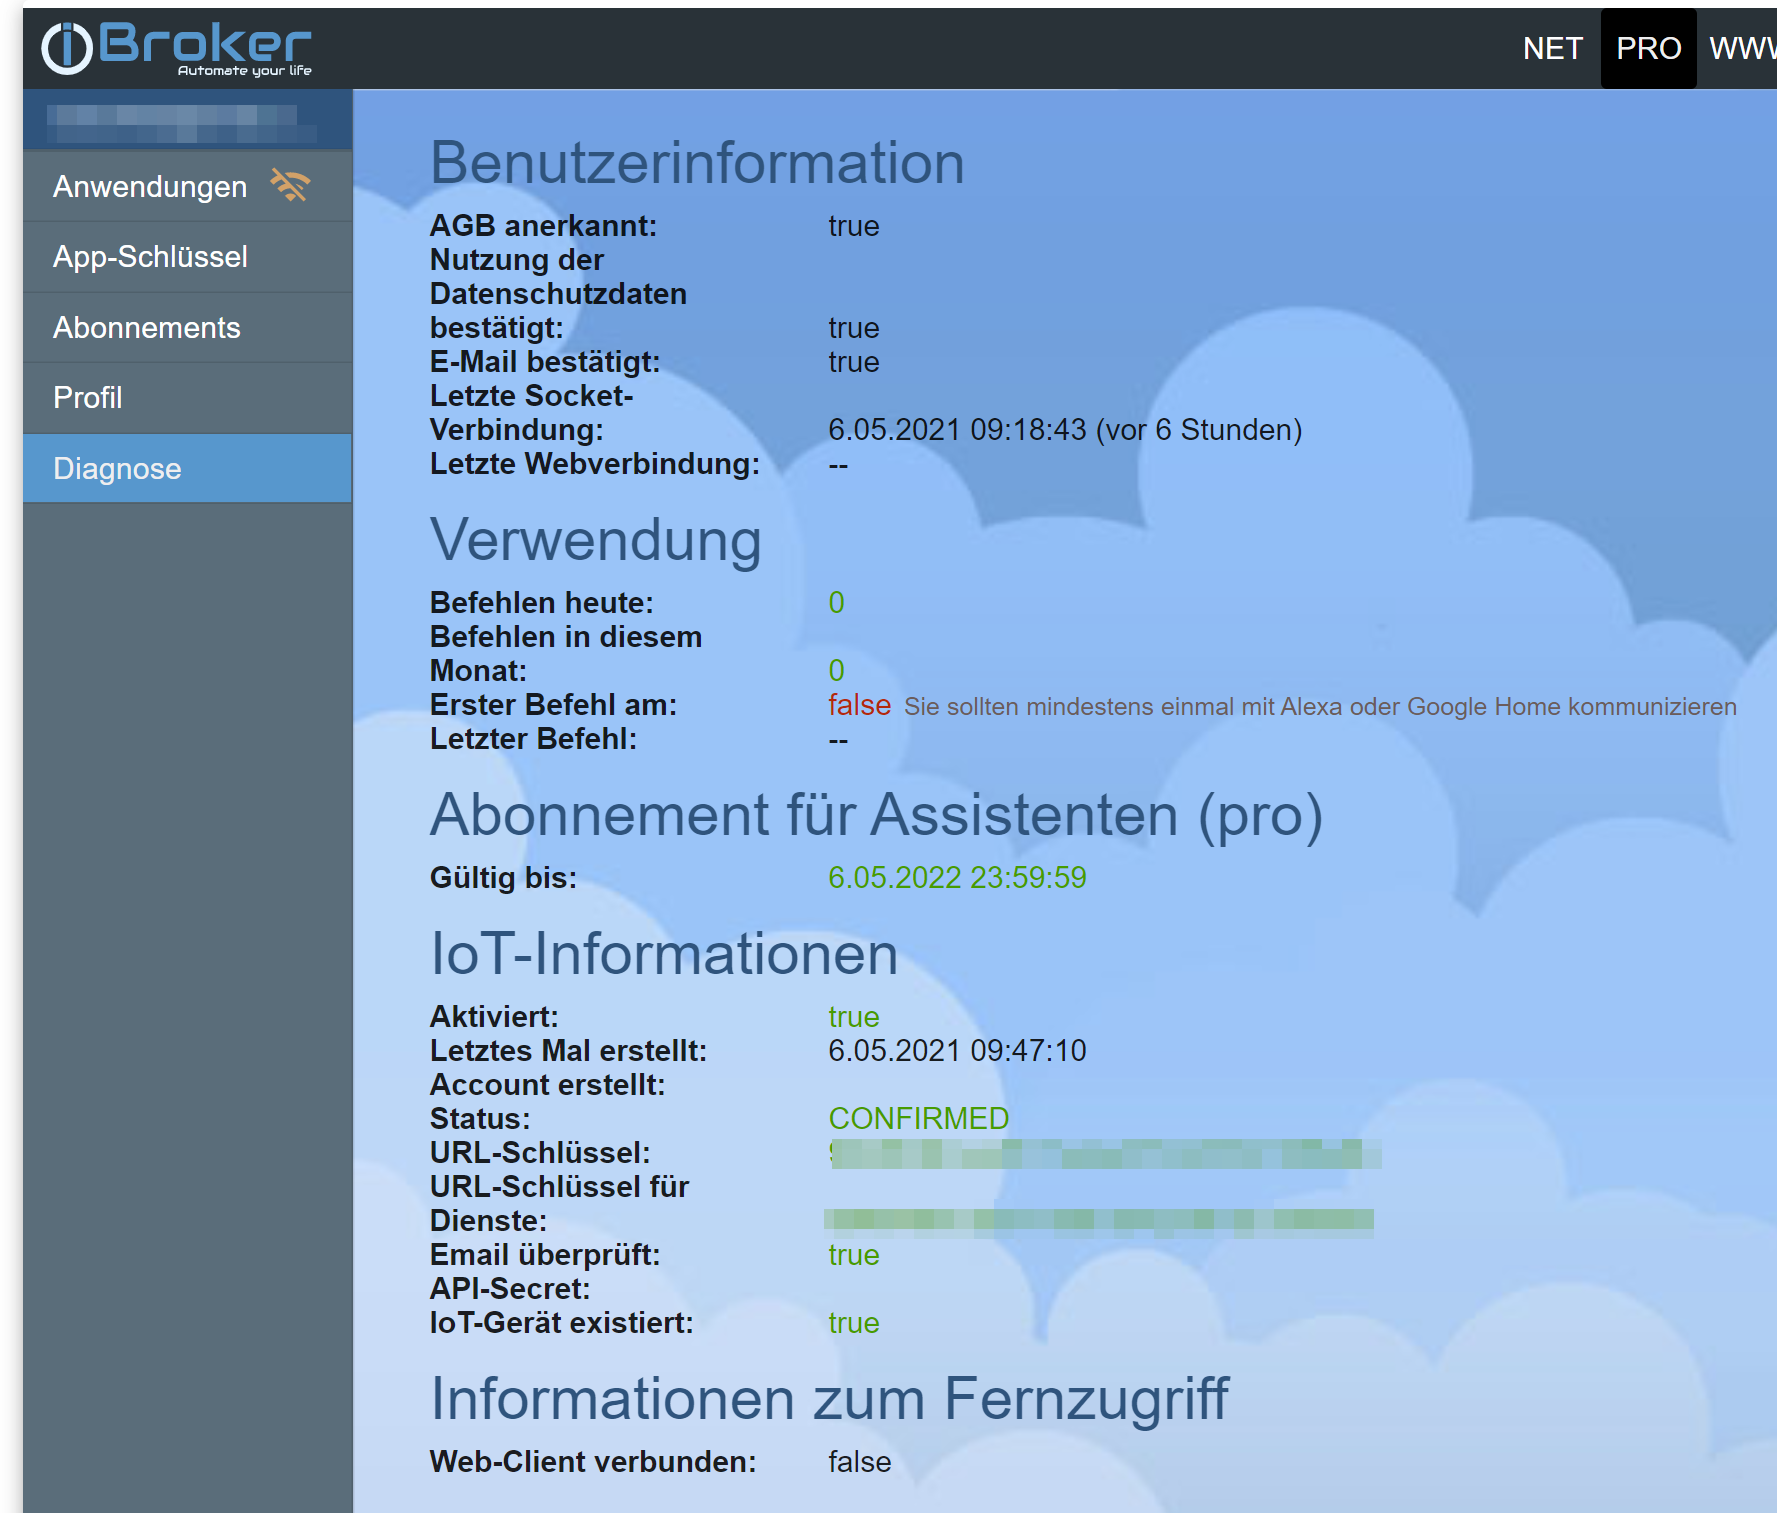Click the Informationen zum Fernzugriff heading

[829, 1398]
